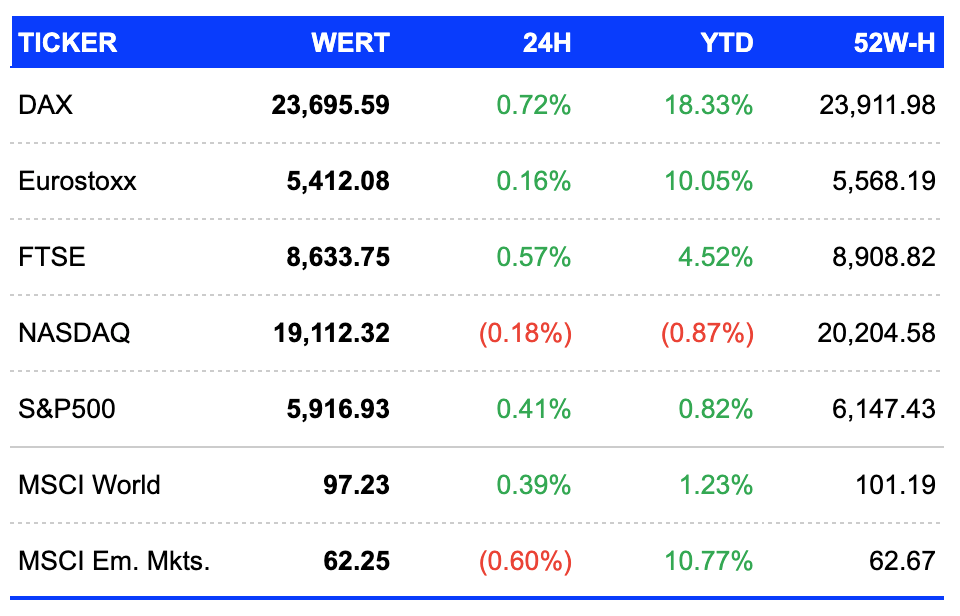Click the MSCI Em. Mkts. label
The height and width of the screenshot is (616, 960).
[114, 561]
